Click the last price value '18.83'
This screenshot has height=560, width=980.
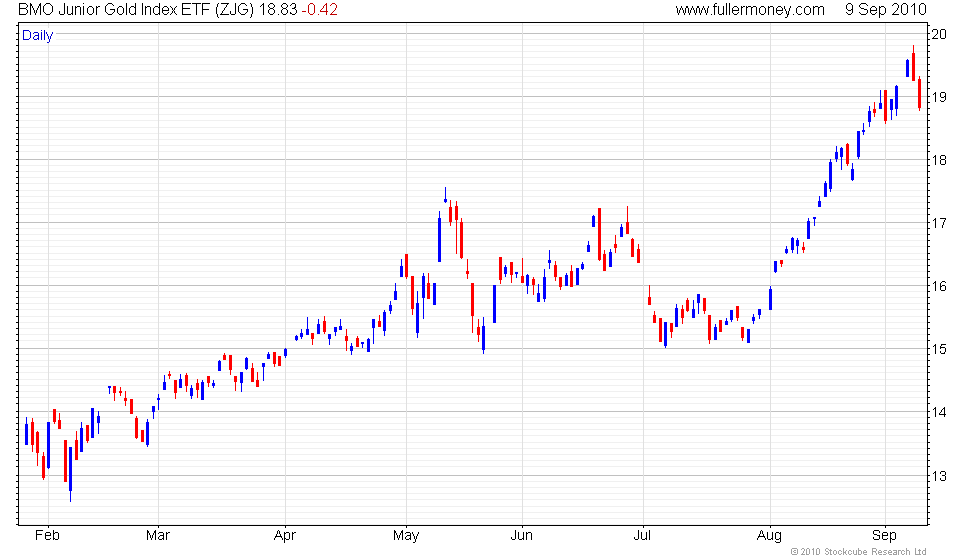coord(278,9)
